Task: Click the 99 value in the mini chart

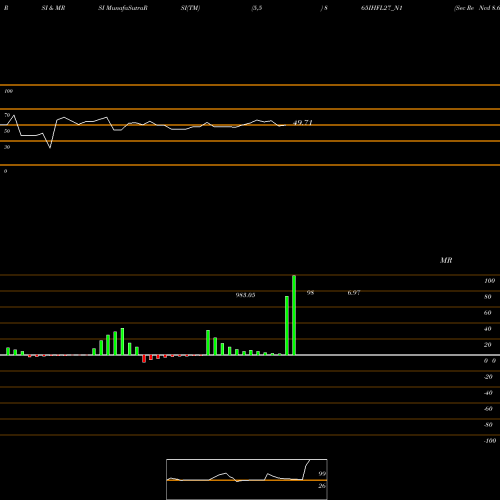Action: pos(322,474)
